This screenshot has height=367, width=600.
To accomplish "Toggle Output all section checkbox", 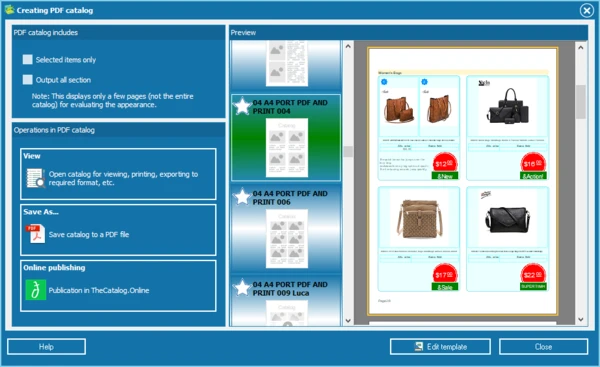I will (28, 80).
